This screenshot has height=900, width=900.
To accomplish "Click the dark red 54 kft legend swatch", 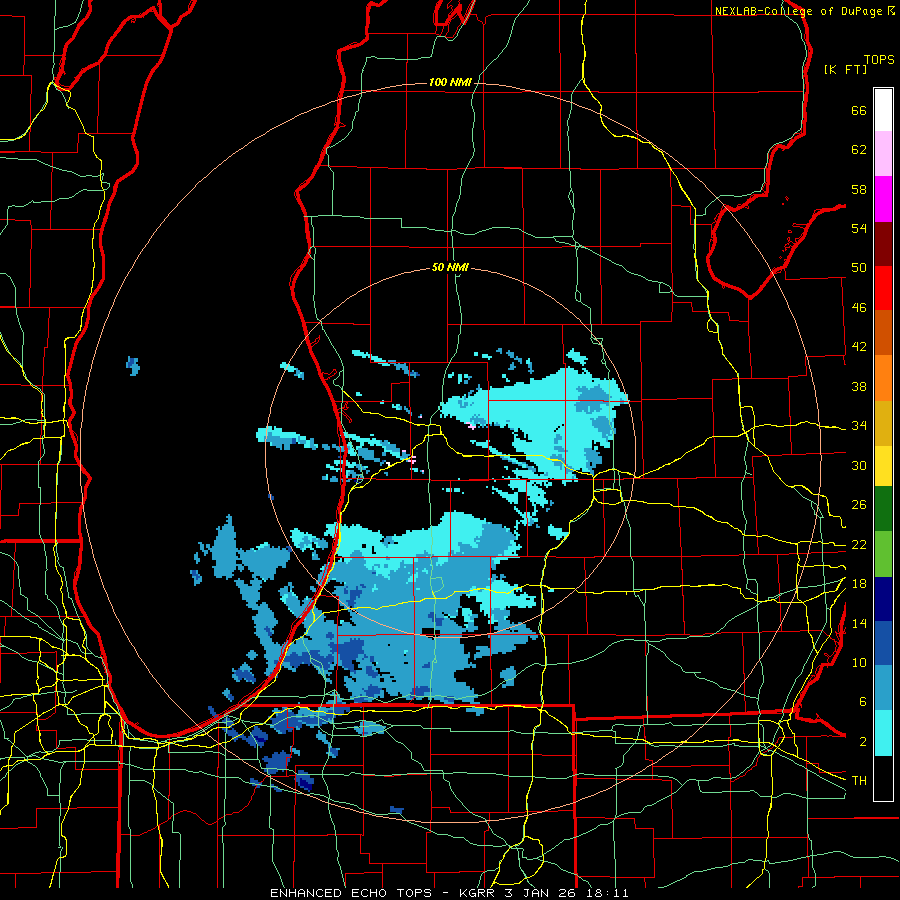I will 883,244.
